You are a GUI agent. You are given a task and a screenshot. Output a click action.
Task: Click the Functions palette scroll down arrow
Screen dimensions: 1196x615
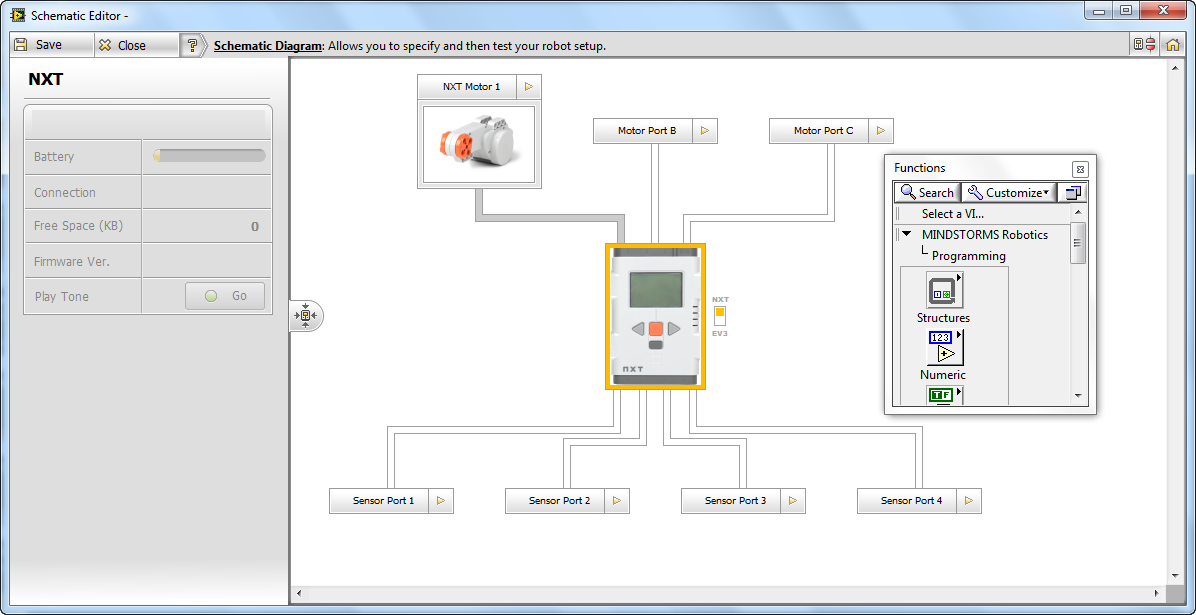click(x=1078, y=395)
